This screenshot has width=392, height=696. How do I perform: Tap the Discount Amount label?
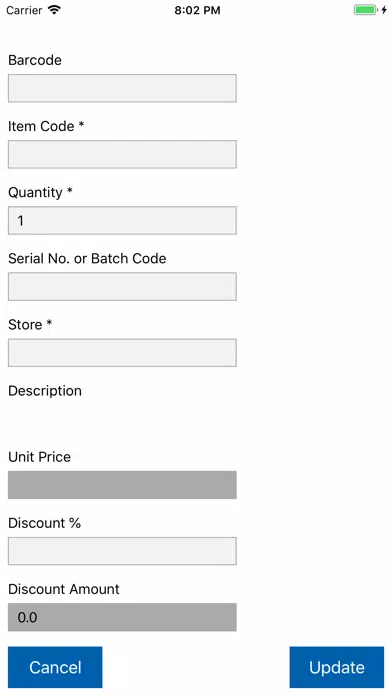64,589
